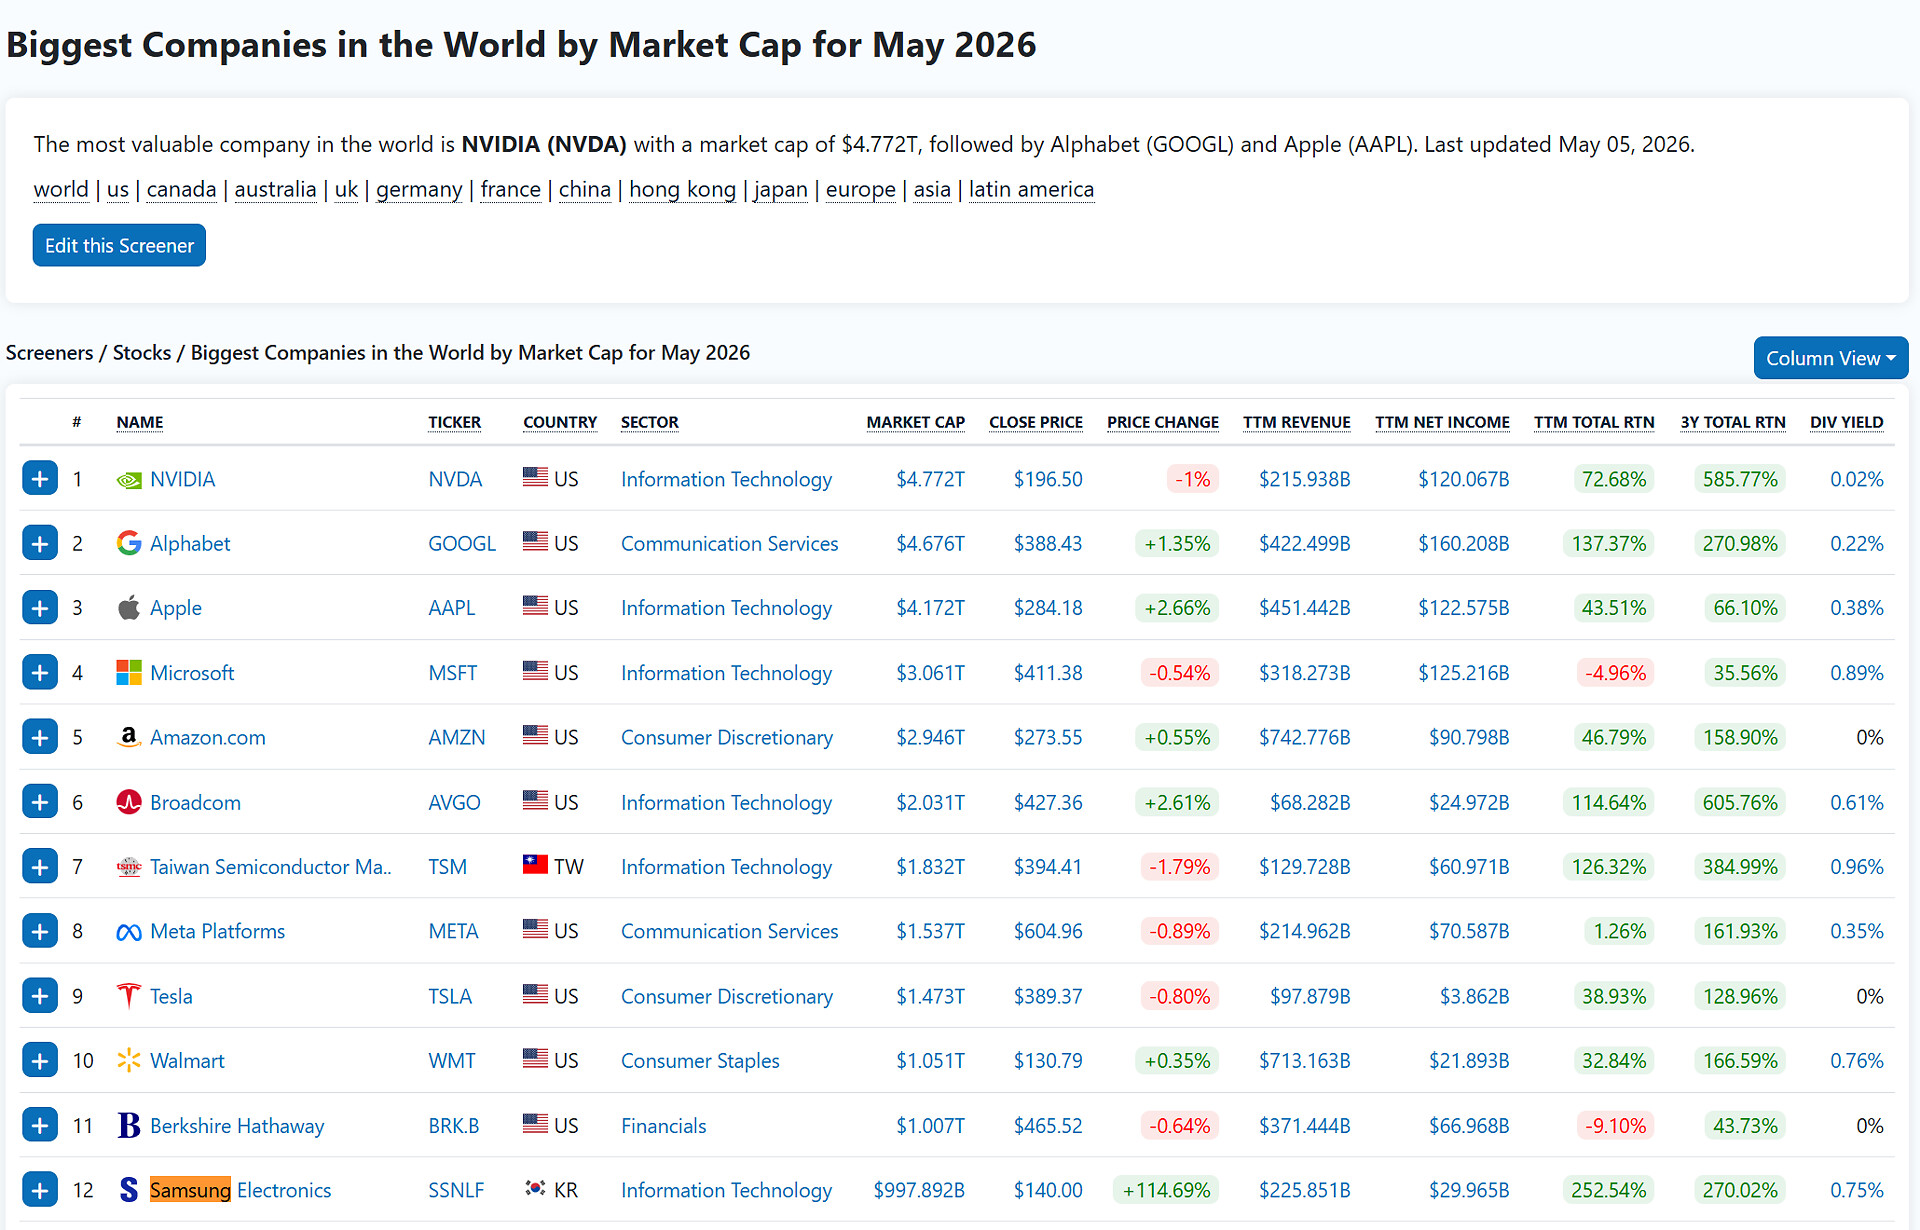The width and height of the screenshot is (1920, 1230).
Task: Click the Taiwan Semiconductor logo icon
Action: click(129, 867)
